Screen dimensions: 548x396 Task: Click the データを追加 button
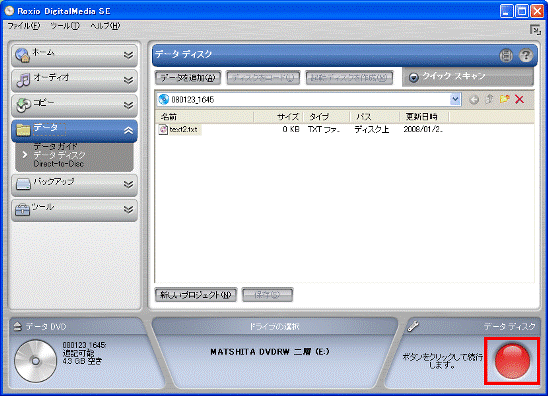pyautogui.click(x=188, y=78)
